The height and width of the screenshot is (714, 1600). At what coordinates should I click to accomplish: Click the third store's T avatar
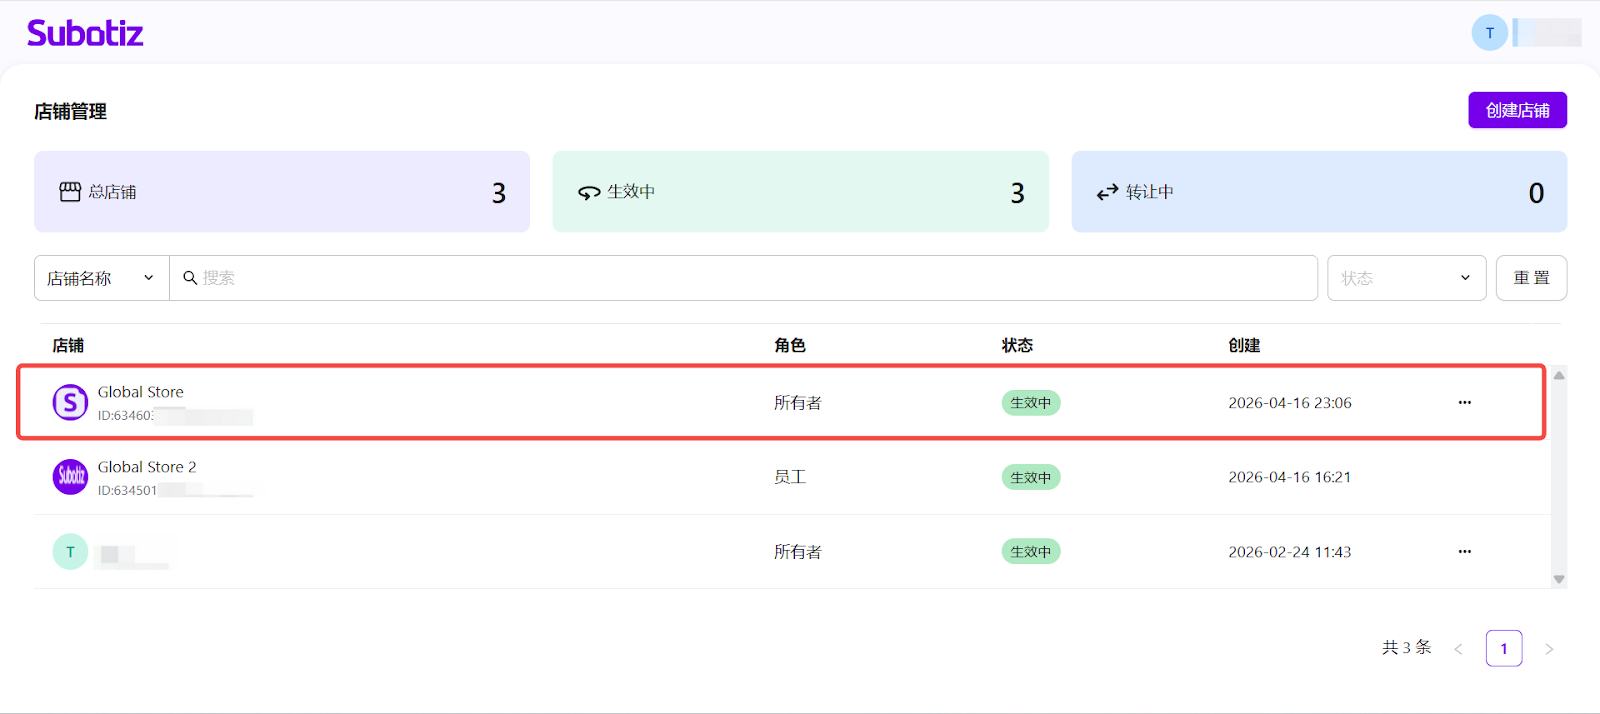tap(70, 552)
